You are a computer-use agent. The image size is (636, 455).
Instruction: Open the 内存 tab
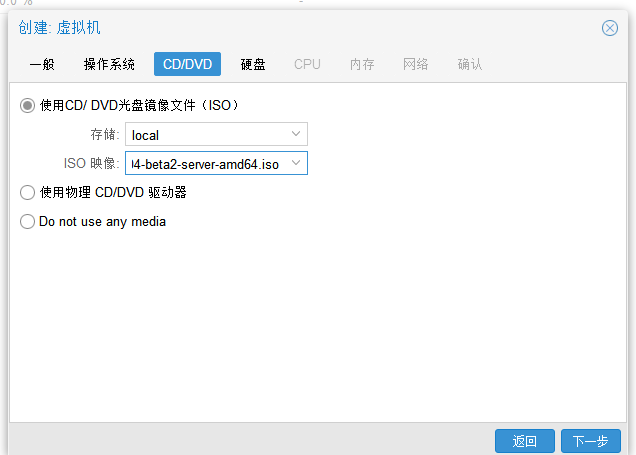[362, 64]
